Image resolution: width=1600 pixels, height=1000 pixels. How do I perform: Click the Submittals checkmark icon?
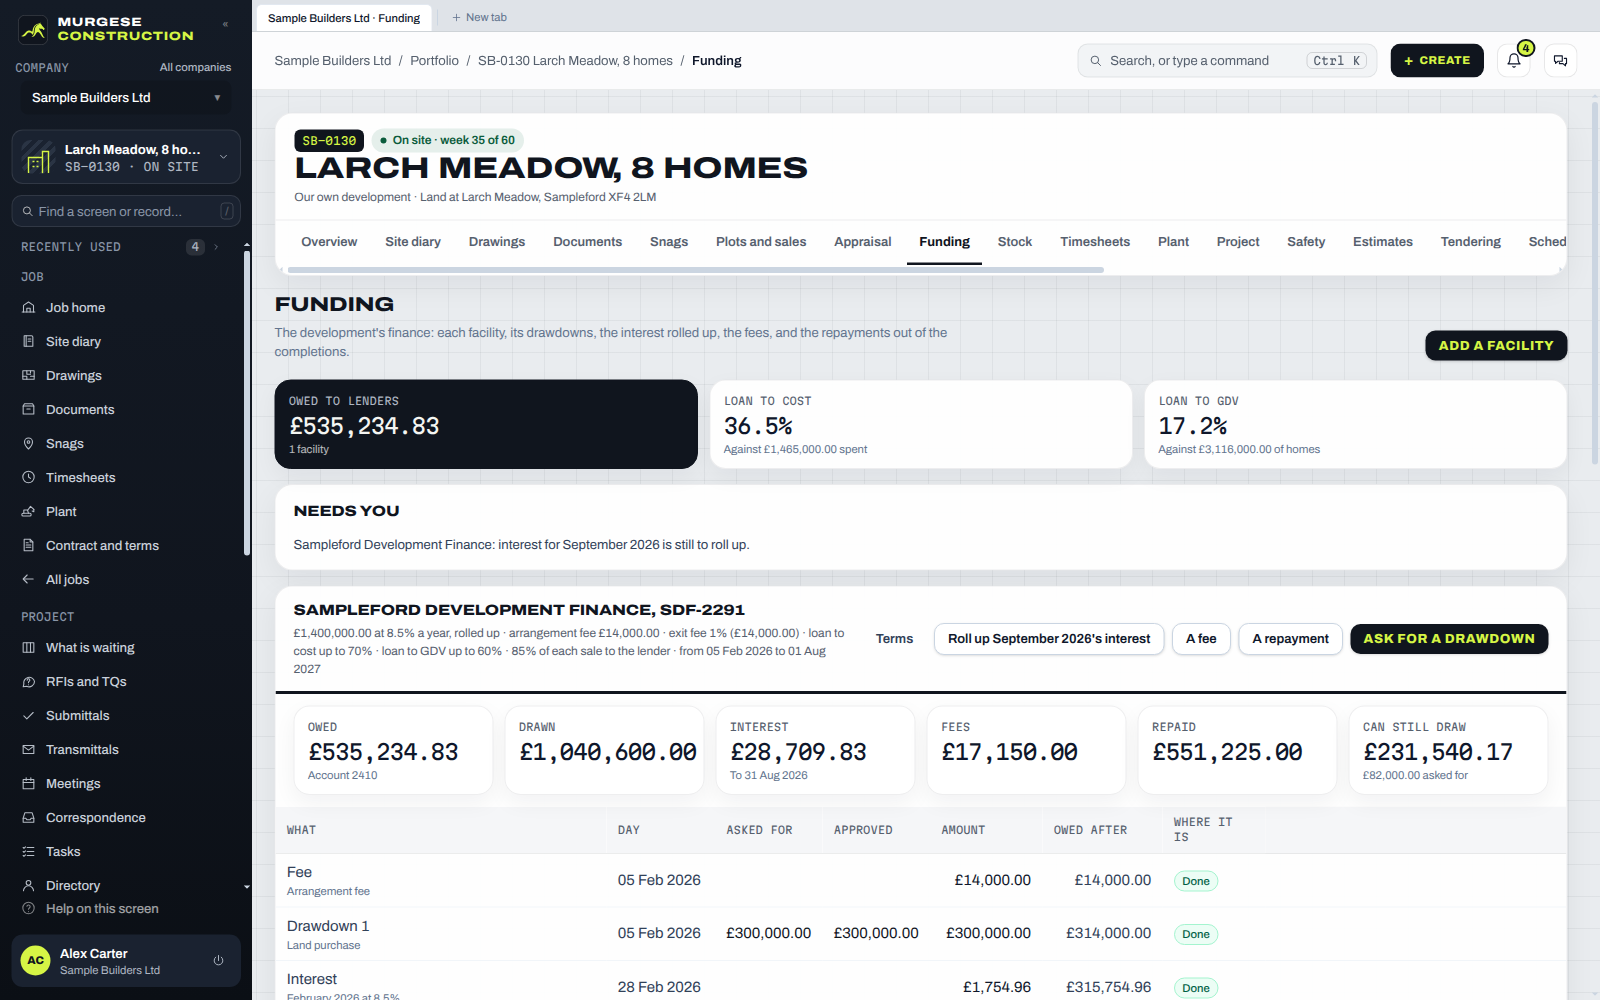pos(28,716)
